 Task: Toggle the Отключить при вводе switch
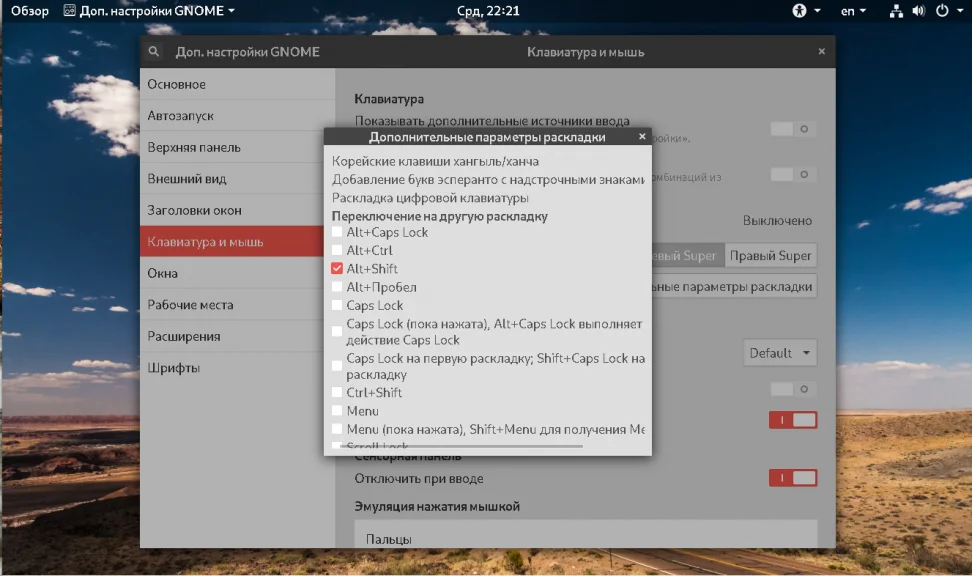coord(793,478)
